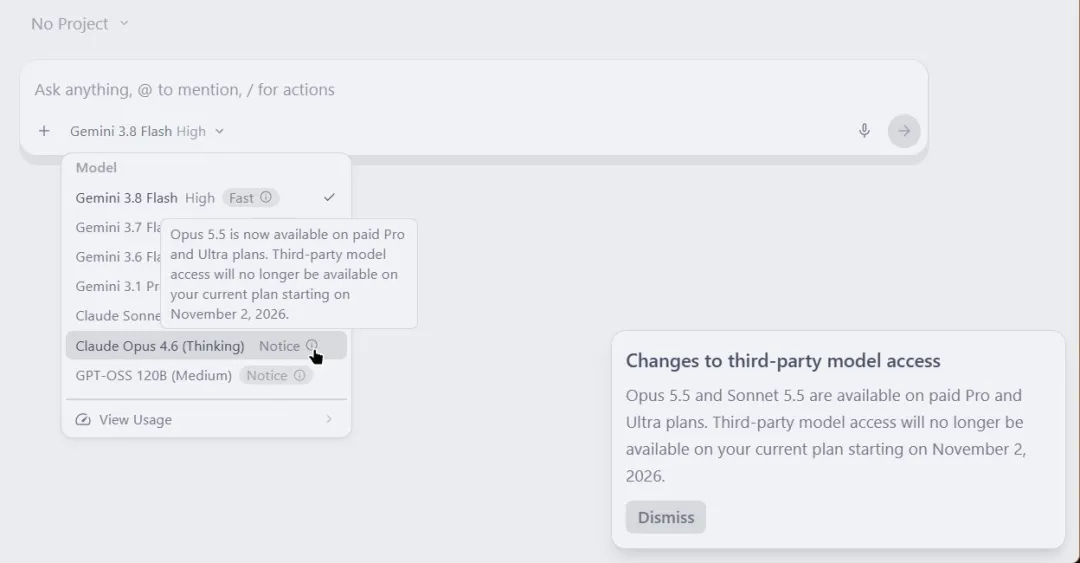Screen dimensions: 1080x563
Task: Expand View Usage with the right chevron
Action: pyautogui.click(x=329, y=419)
